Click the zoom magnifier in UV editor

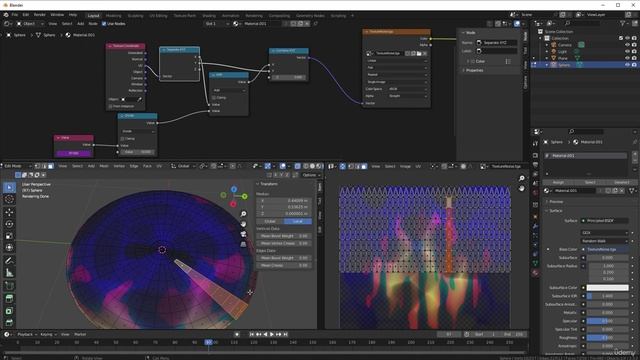521,178
